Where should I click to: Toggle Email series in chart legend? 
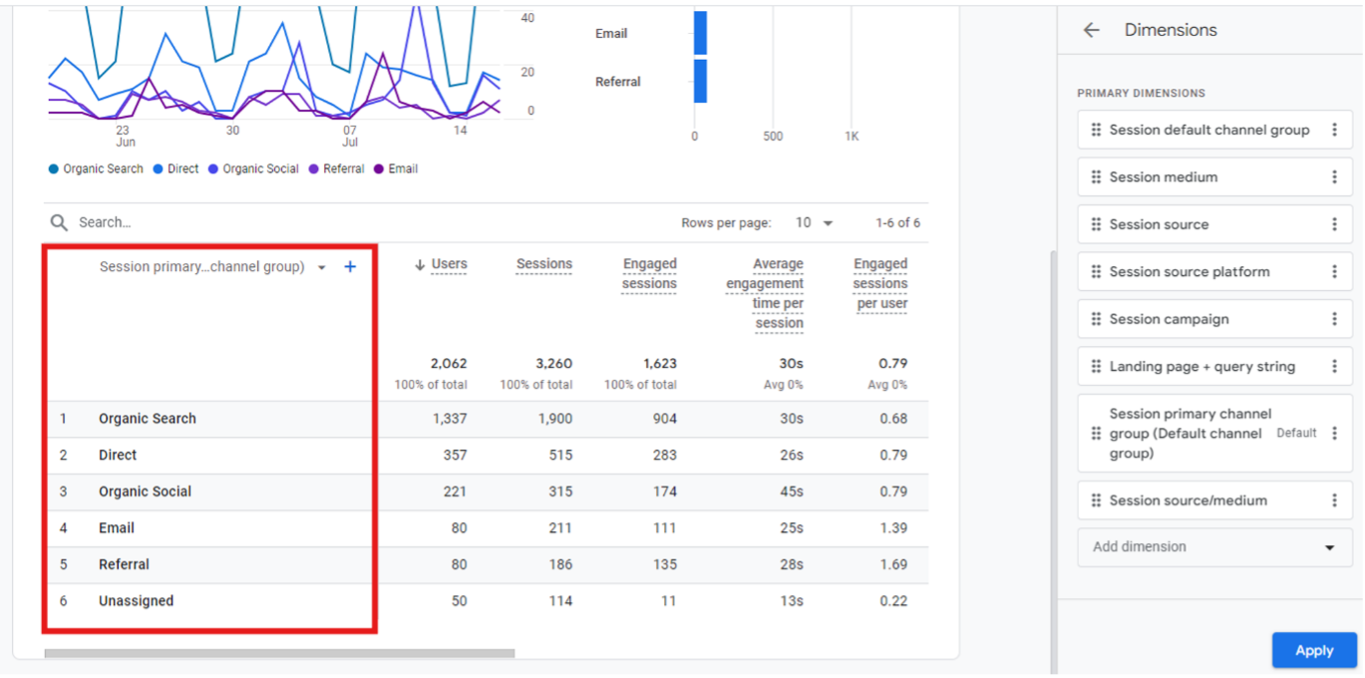pyautogui.click(x=396, y=169)
